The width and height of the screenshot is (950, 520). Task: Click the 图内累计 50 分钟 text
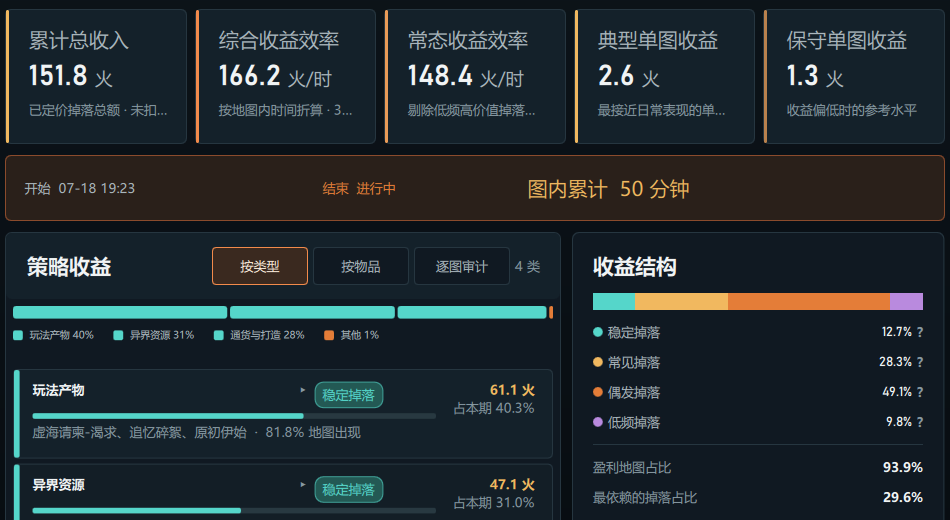pyautogui.click(x=608, y=189)
